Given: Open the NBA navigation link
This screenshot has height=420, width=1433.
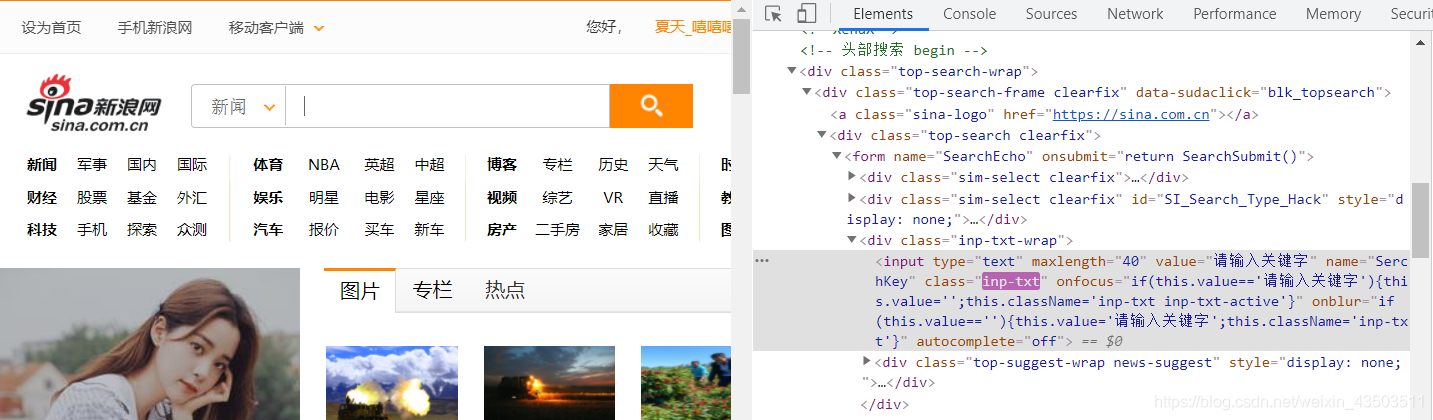Looking at the screenshot, I should tap(324, 165).
